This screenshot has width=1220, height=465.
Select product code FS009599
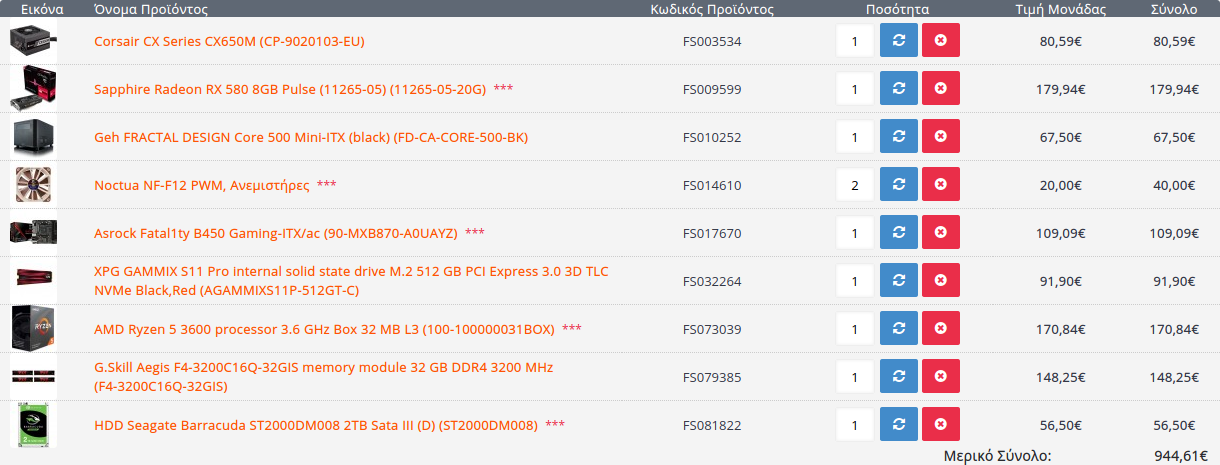(x=712, y=89)
